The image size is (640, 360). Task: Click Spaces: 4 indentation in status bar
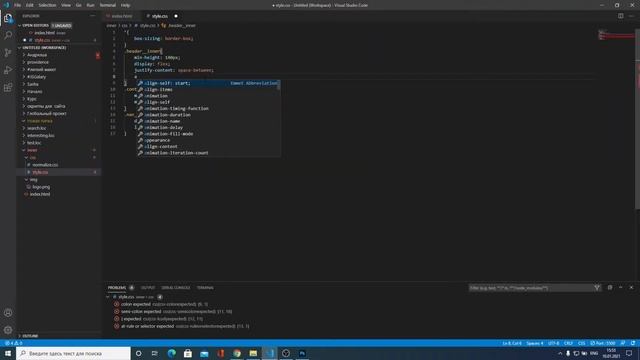coord(535,343)
